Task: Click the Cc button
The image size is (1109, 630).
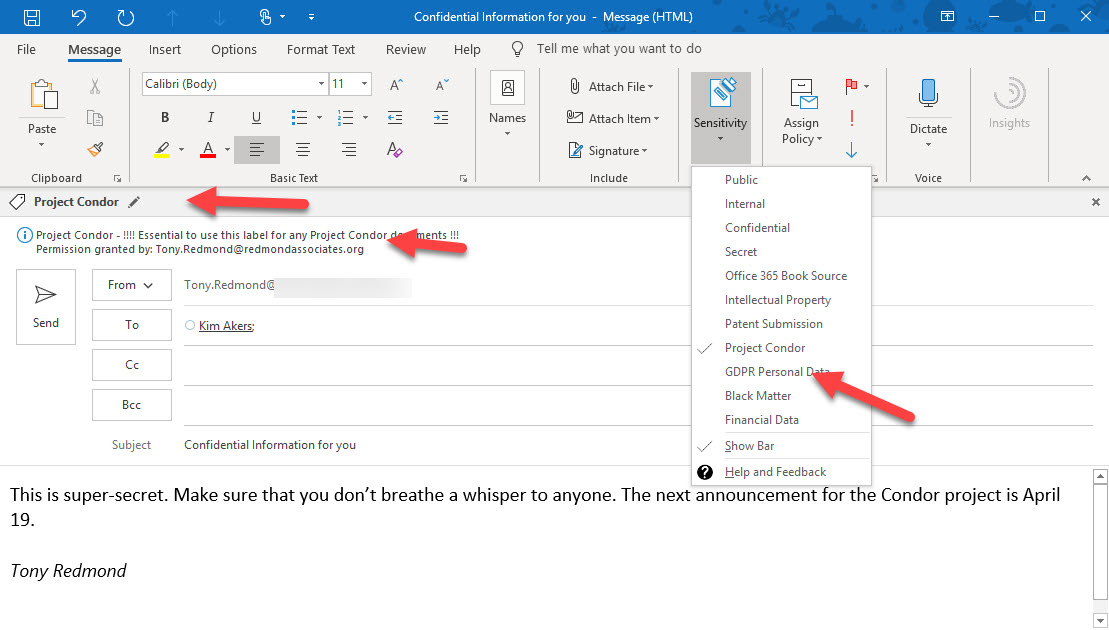Action: pos(131,365)
